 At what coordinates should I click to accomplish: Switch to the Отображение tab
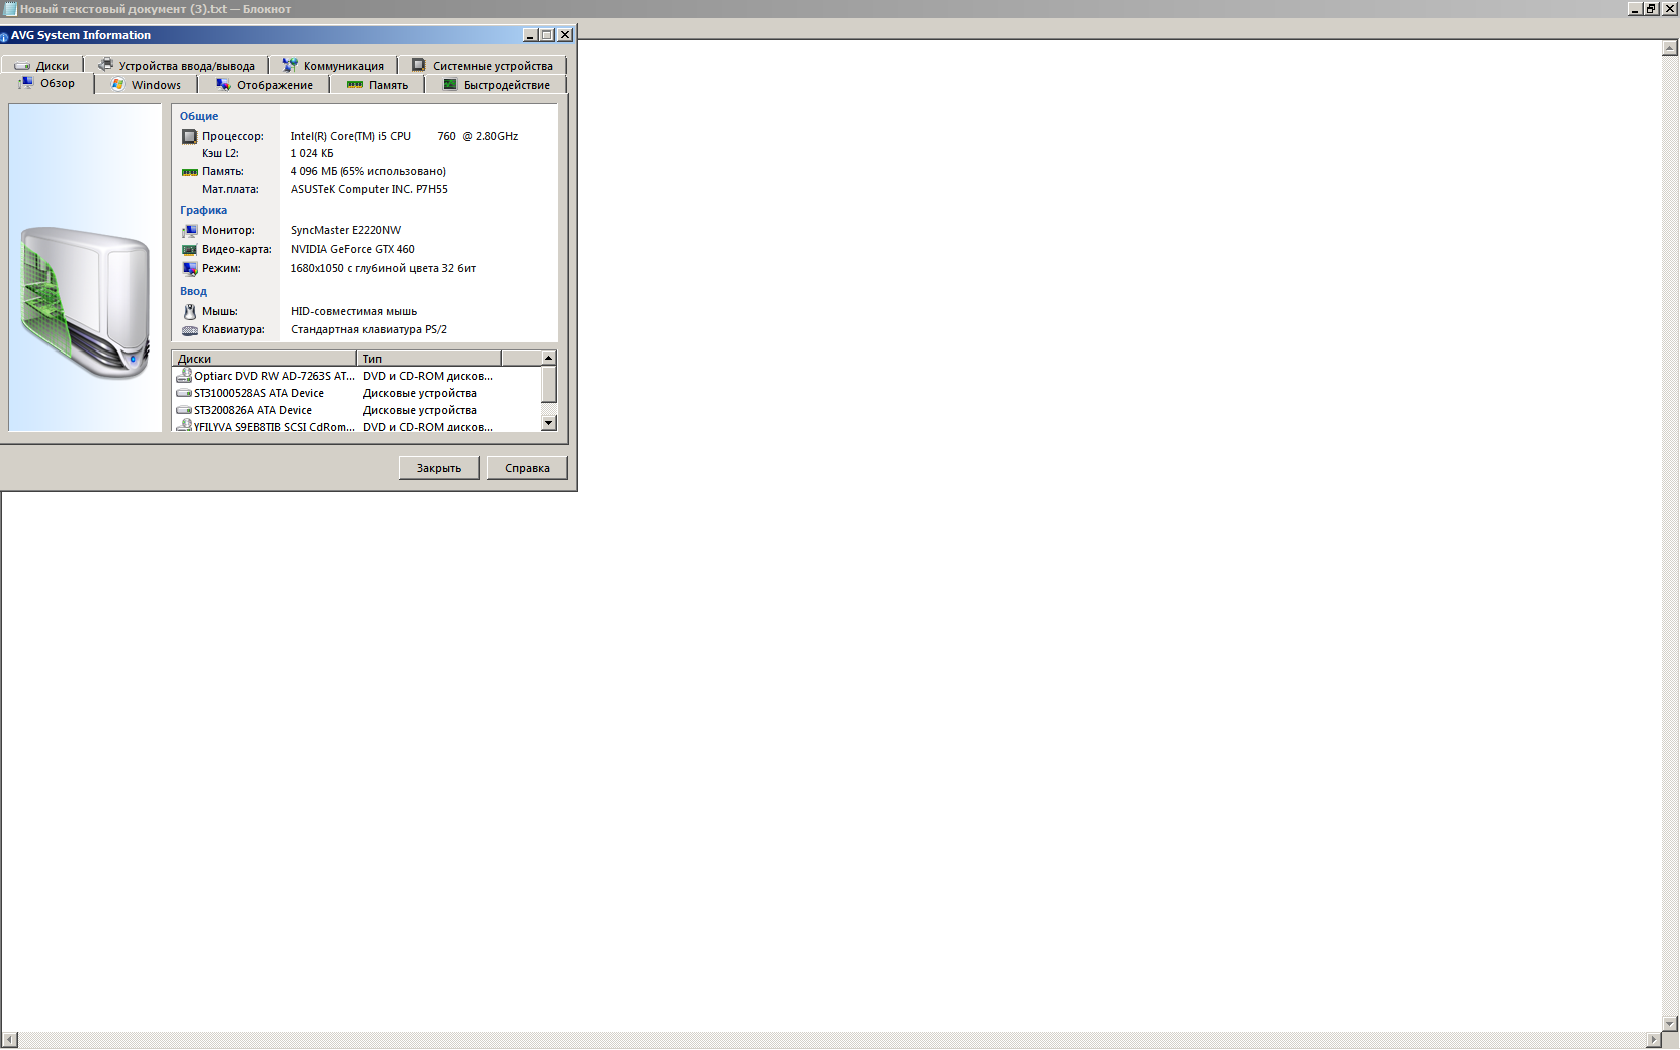tap(264, 85)
